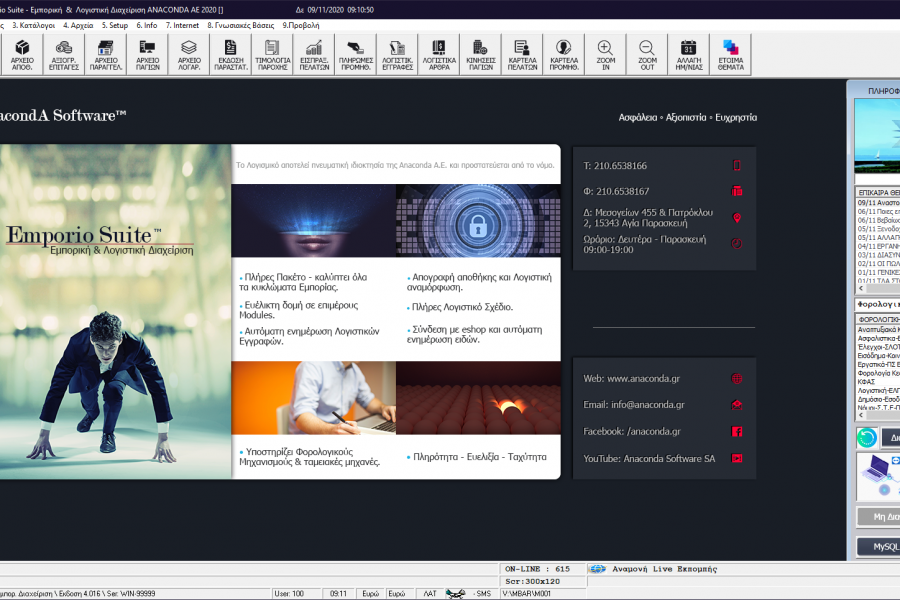
Task: Launch ΕΚΔΟΣΗ ΠΑΡΑΣΤΑΤ. document issuing
Action: [231, 55]
